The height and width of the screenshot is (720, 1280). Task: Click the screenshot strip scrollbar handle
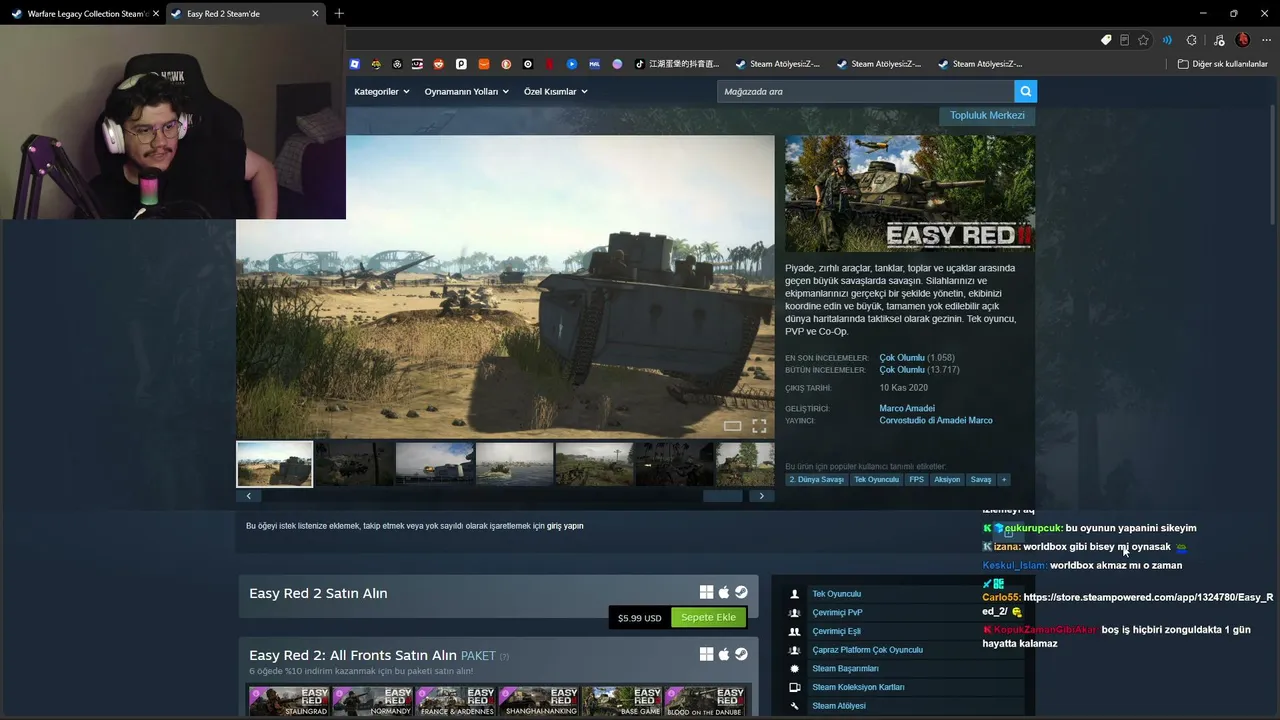723,496
